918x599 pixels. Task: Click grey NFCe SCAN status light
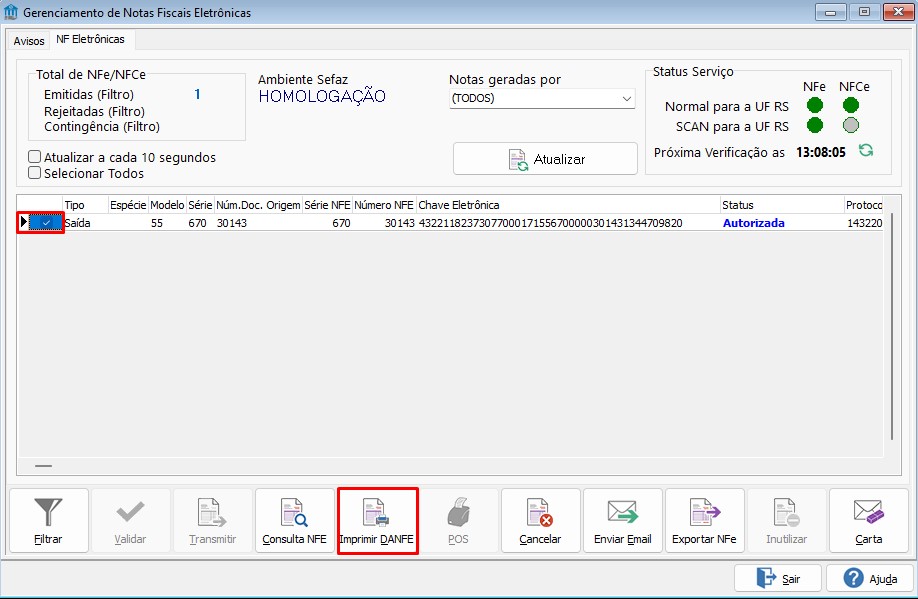coord(851,125)
